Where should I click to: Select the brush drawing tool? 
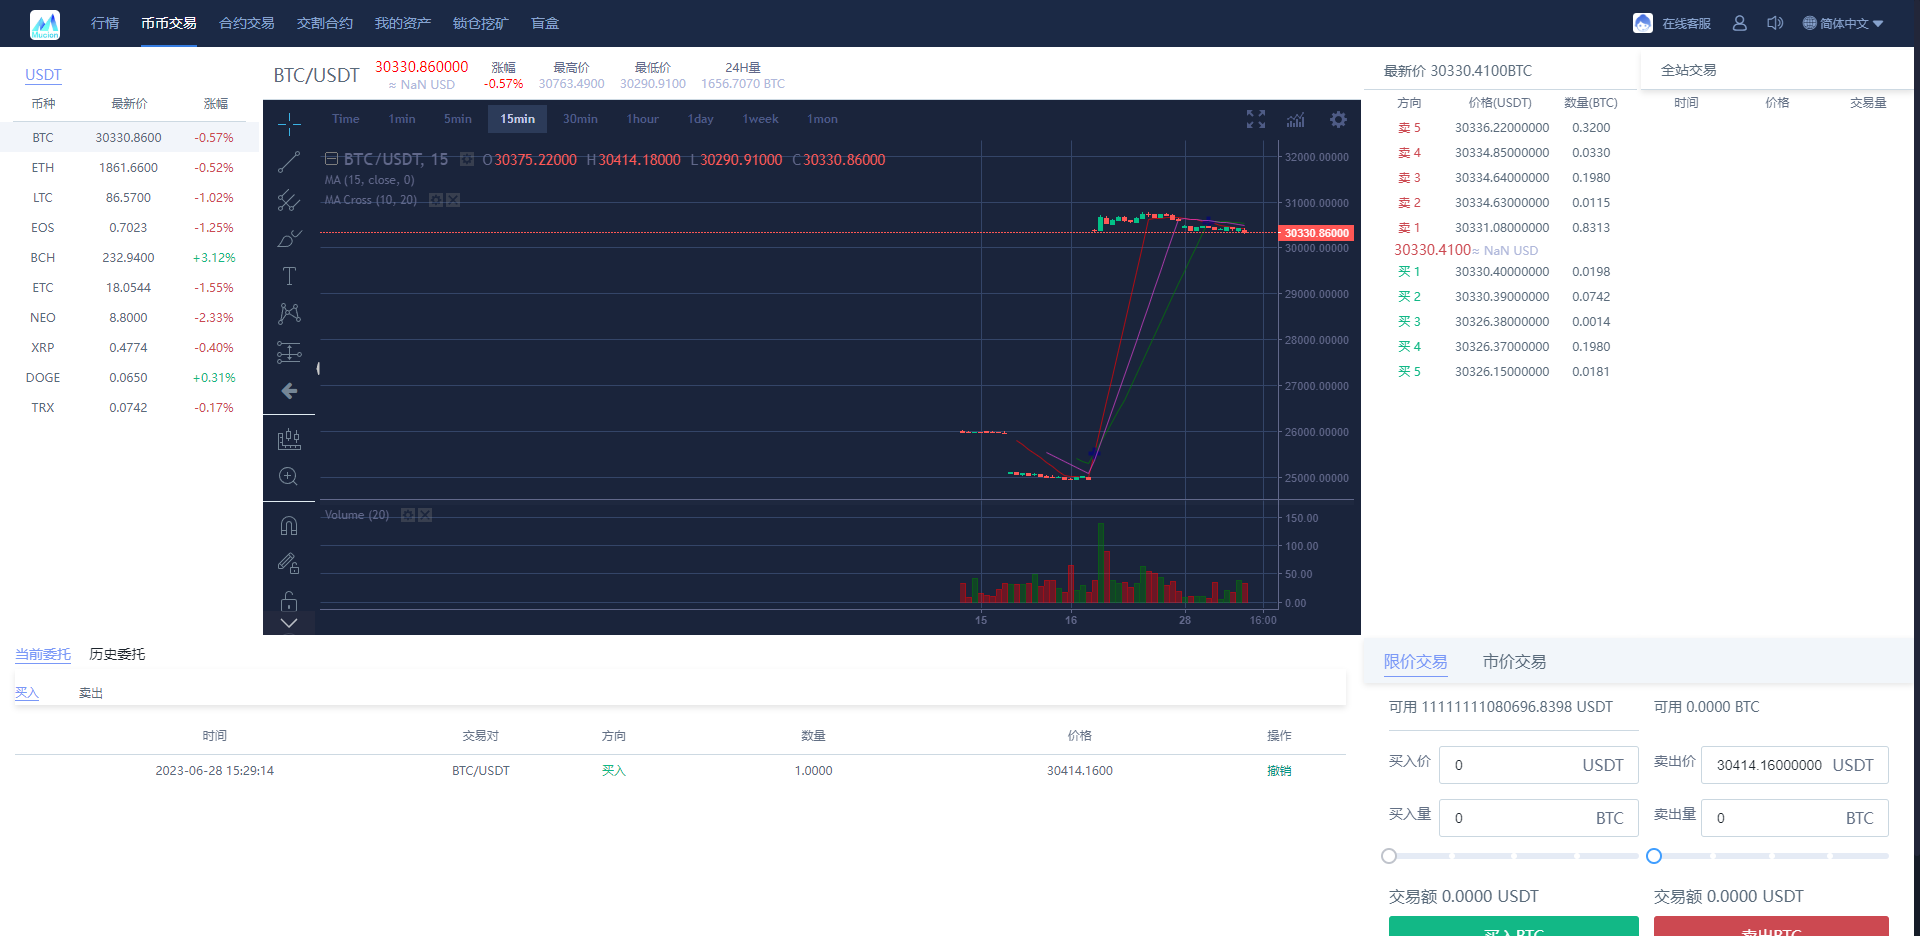pos(289,238)
